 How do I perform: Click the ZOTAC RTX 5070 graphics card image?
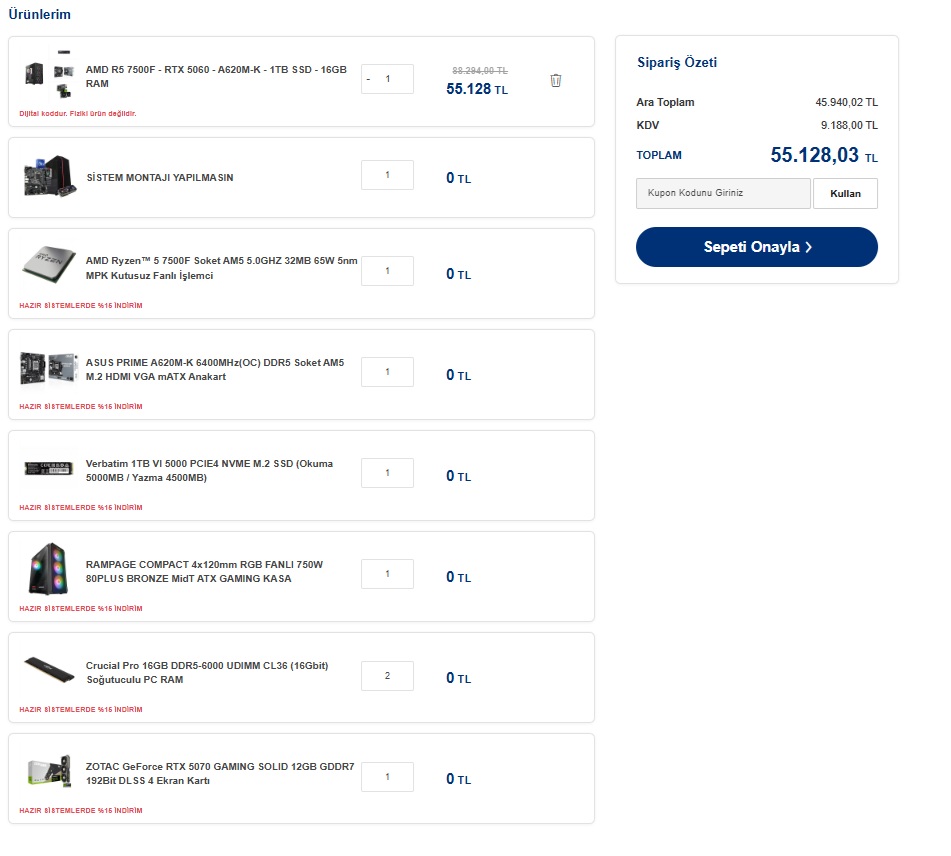(x=49, y=772)
